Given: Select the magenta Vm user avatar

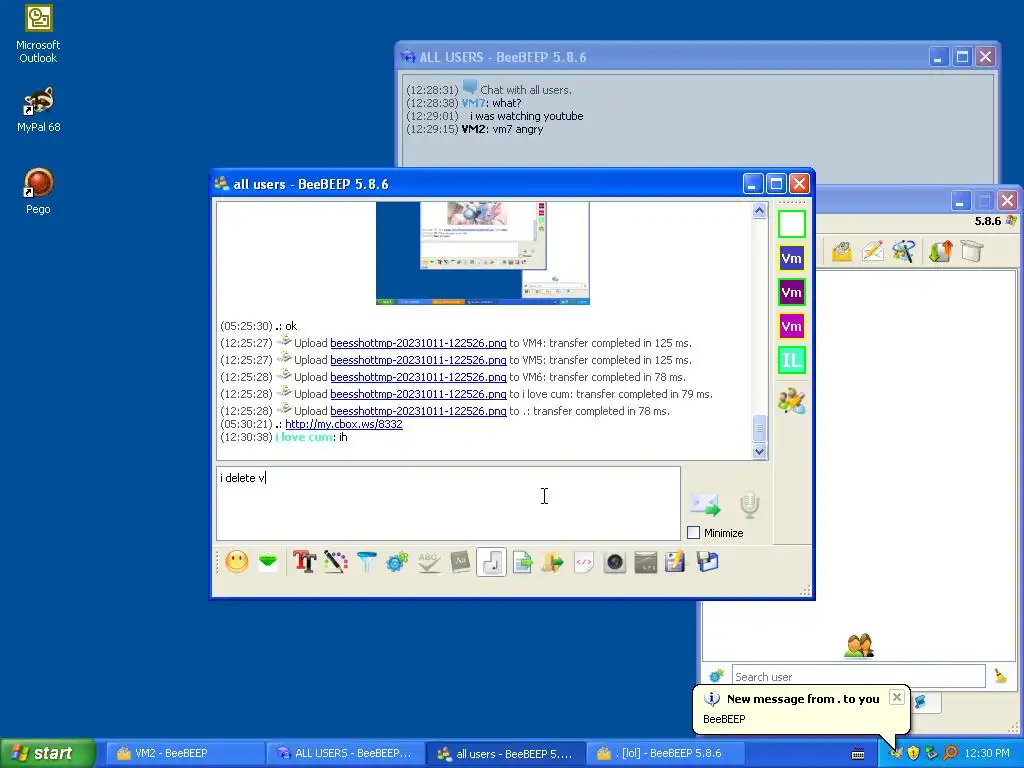Looking at the screenshot, I should (x=792, y=326).
